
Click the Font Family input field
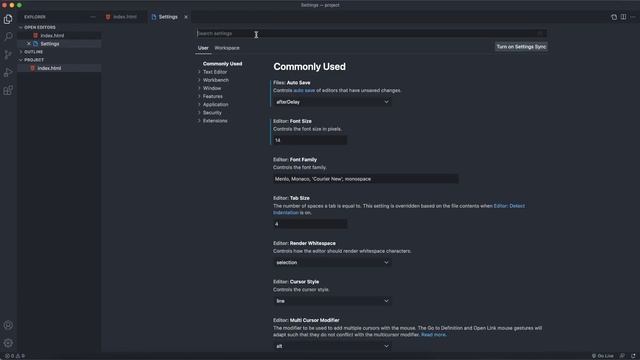pos(366,179)
